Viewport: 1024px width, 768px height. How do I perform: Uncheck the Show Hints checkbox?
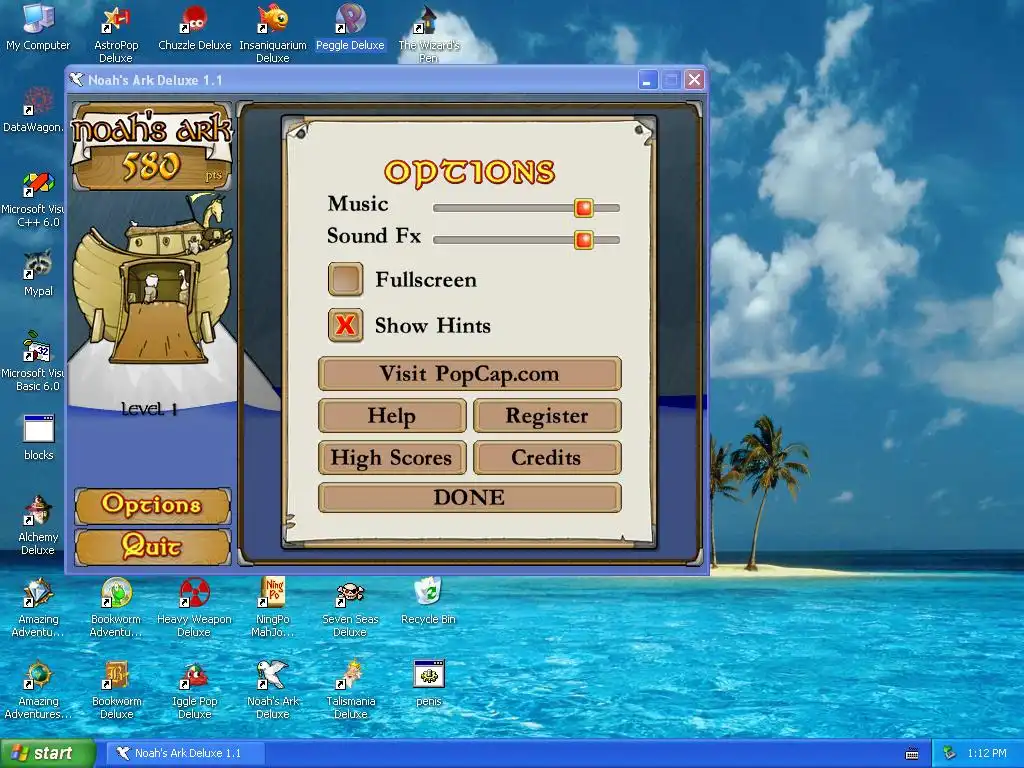345,325
